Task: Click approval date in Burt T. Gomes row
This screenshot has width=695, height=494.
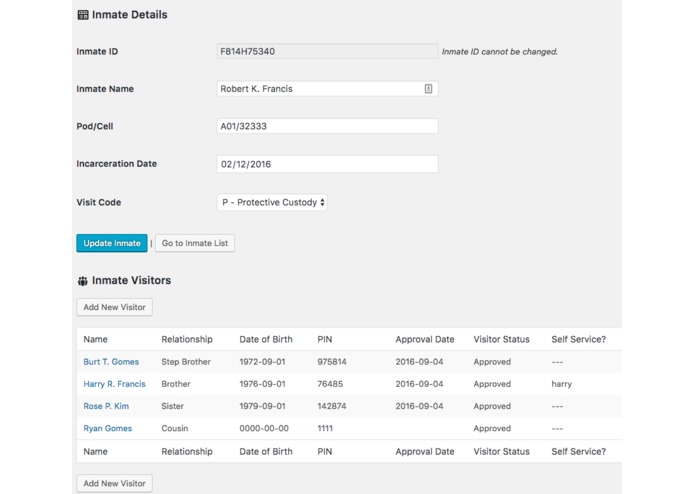Action: coord(419,362)
